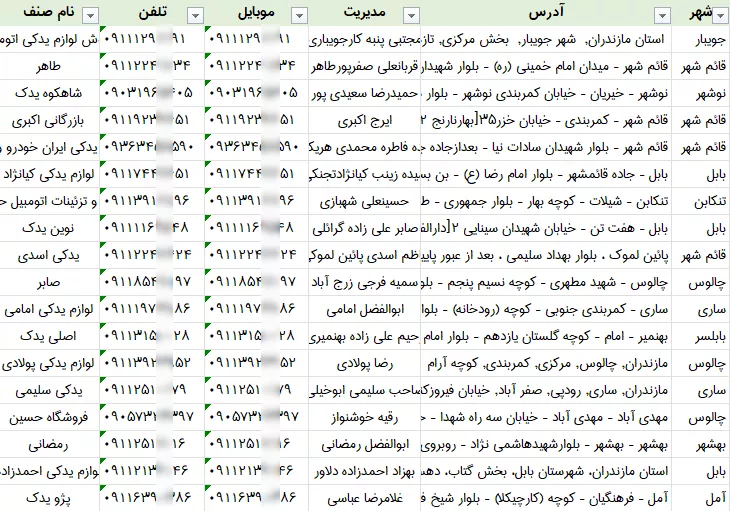
Task: Select manager cell ایرج اکبری
Action: pyautogui.click(x=365, y=121)
